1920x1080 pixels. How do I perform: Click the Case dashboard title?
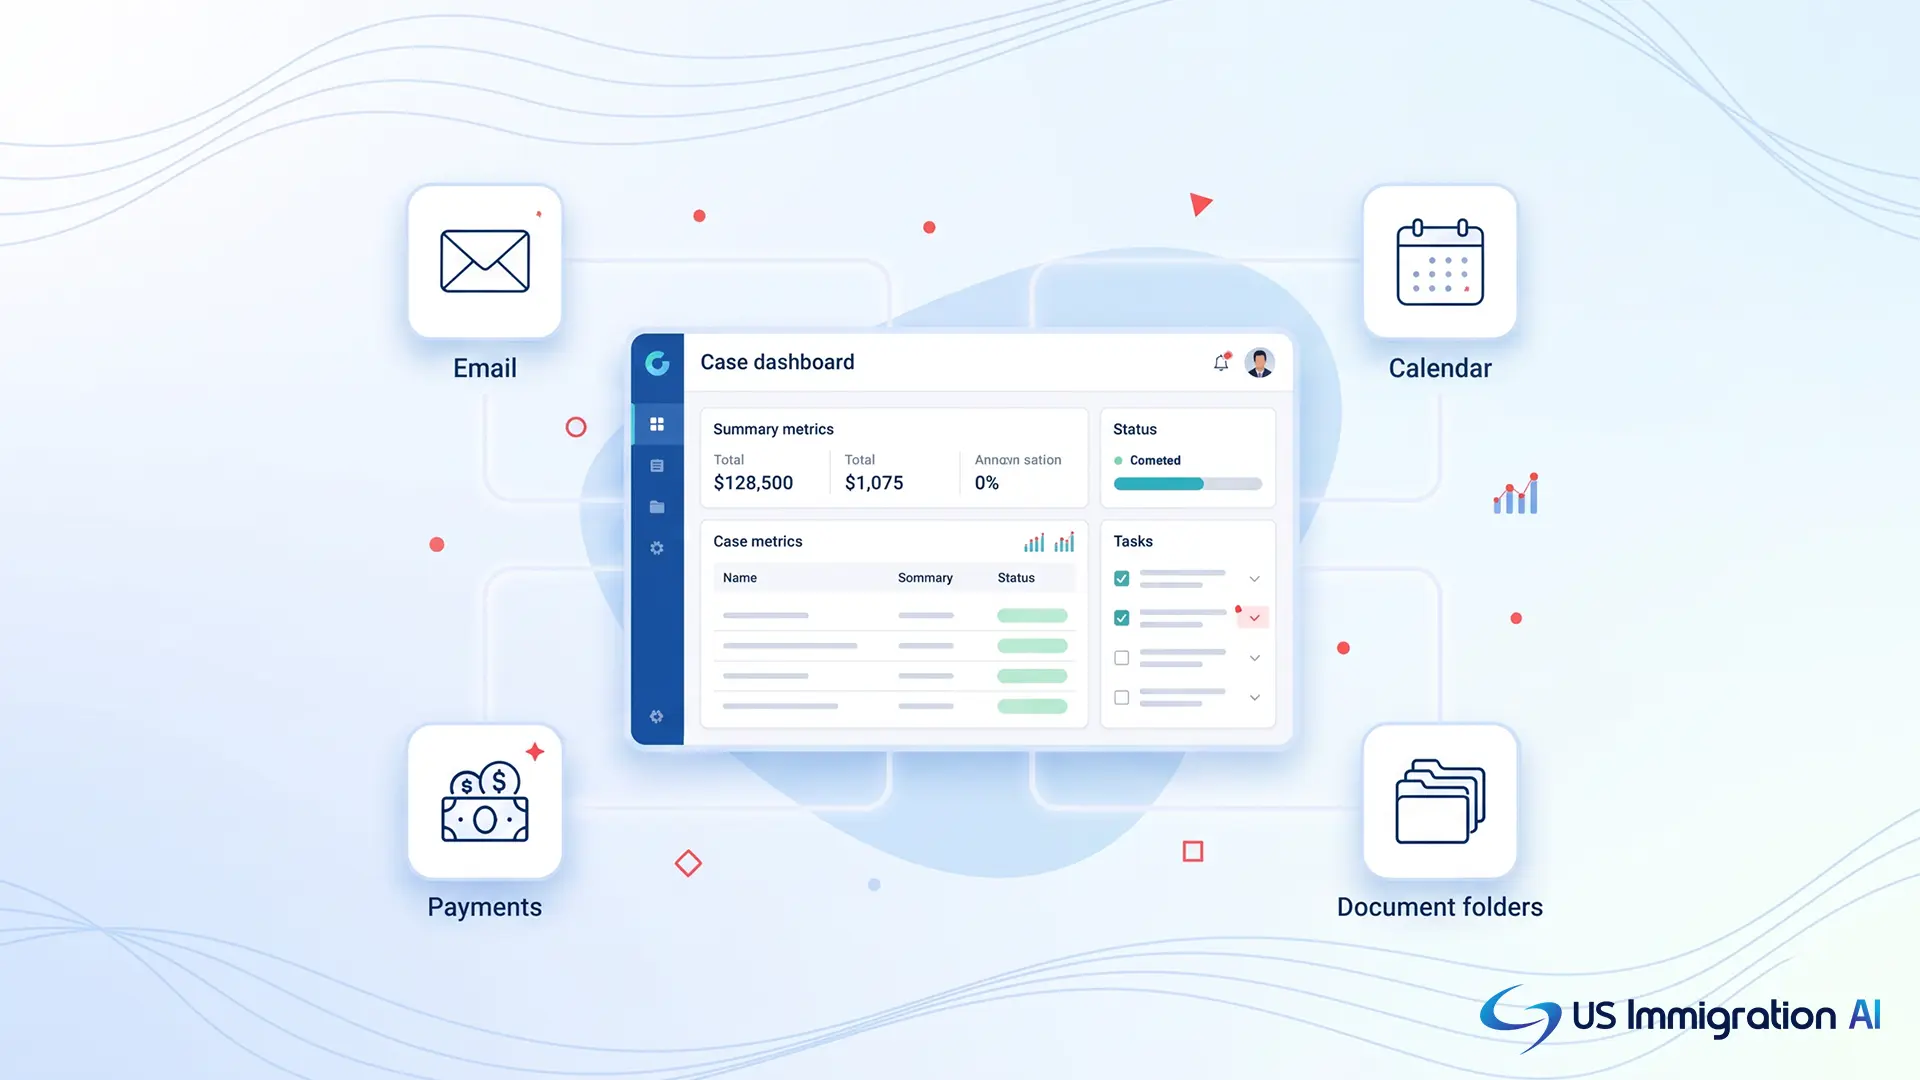click(x=777, y=362)
